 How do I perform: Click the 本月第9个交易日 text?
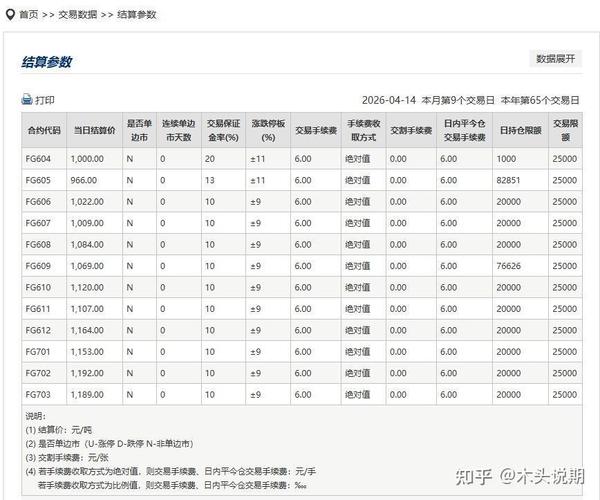pyautogui.click(x=458, y=100)
